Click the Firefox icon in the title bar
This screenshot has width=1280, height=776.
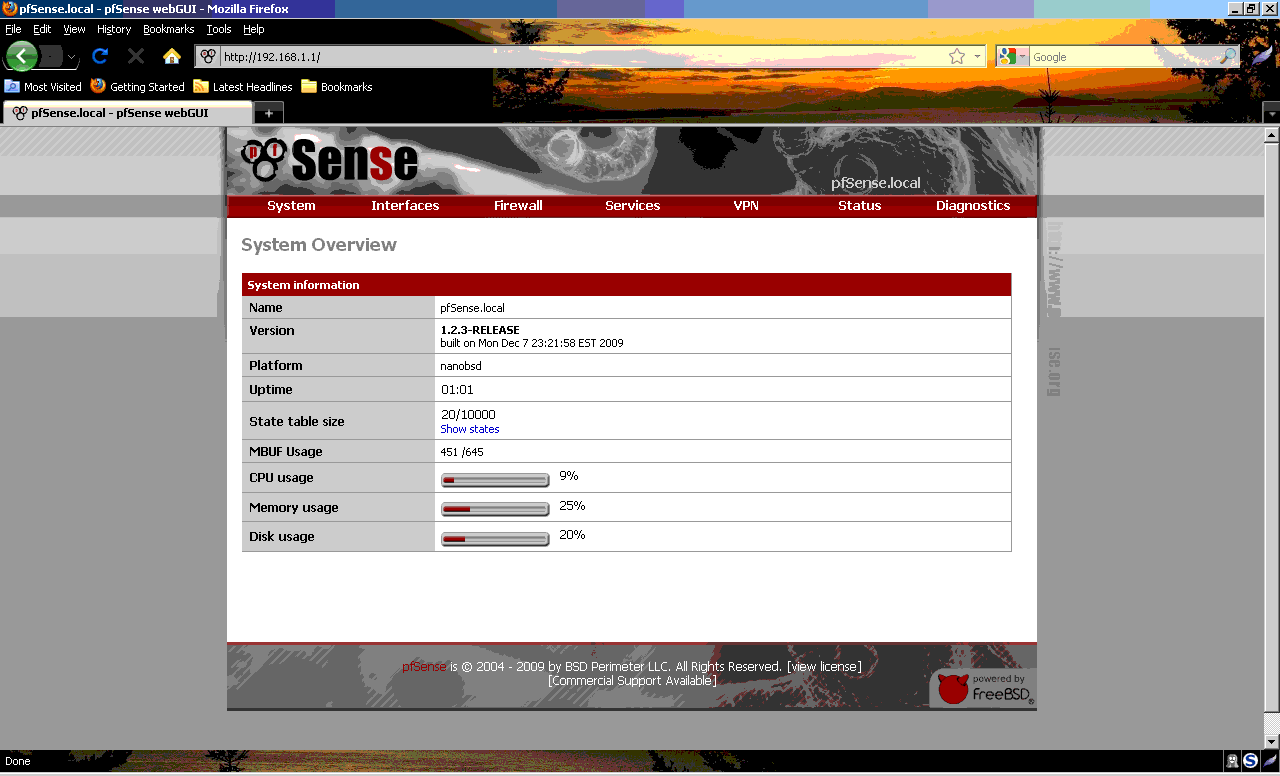pos(9,8)
